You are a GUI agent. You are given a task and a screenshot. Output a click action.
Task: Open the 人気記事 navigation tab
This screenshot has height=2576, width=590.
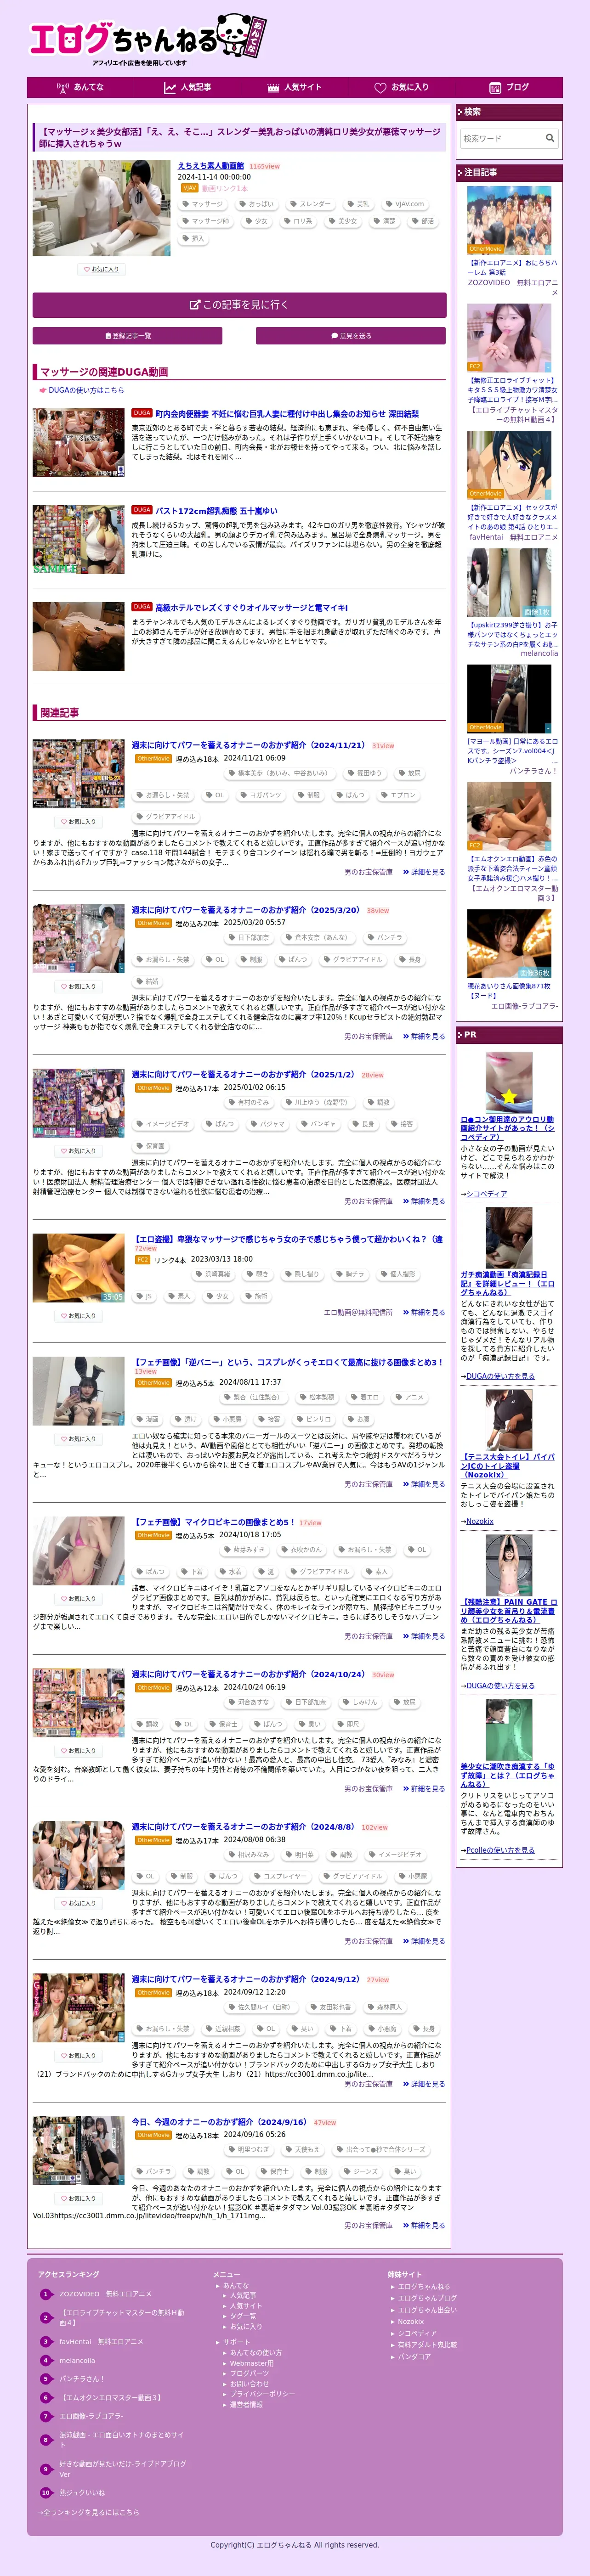point(187,88)
